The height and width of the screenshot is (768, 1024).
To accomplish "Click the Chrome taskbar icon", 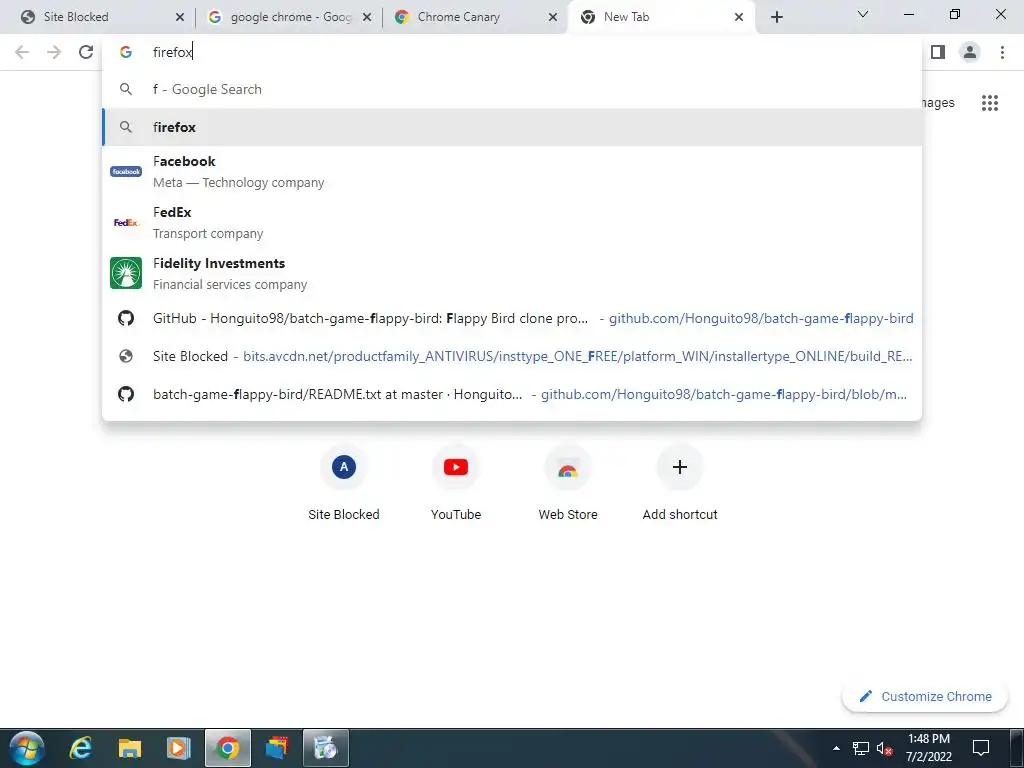I will (228, 748).
